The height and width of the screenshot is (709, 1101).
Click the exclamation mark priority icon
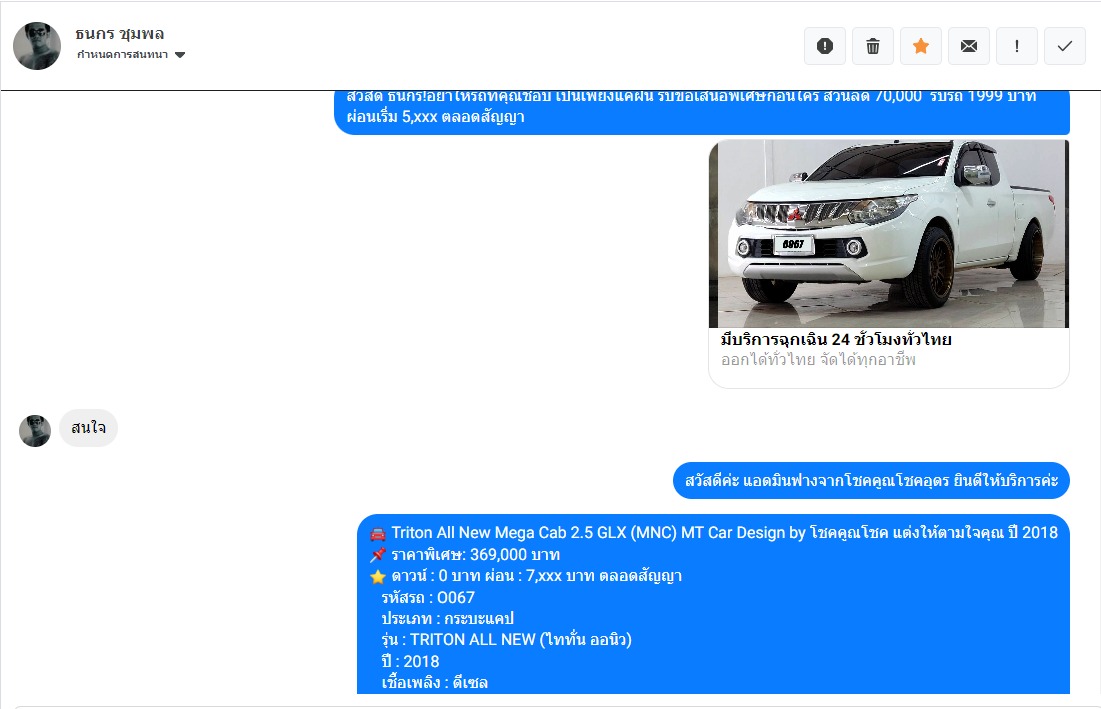click(x=1017, y=46)
